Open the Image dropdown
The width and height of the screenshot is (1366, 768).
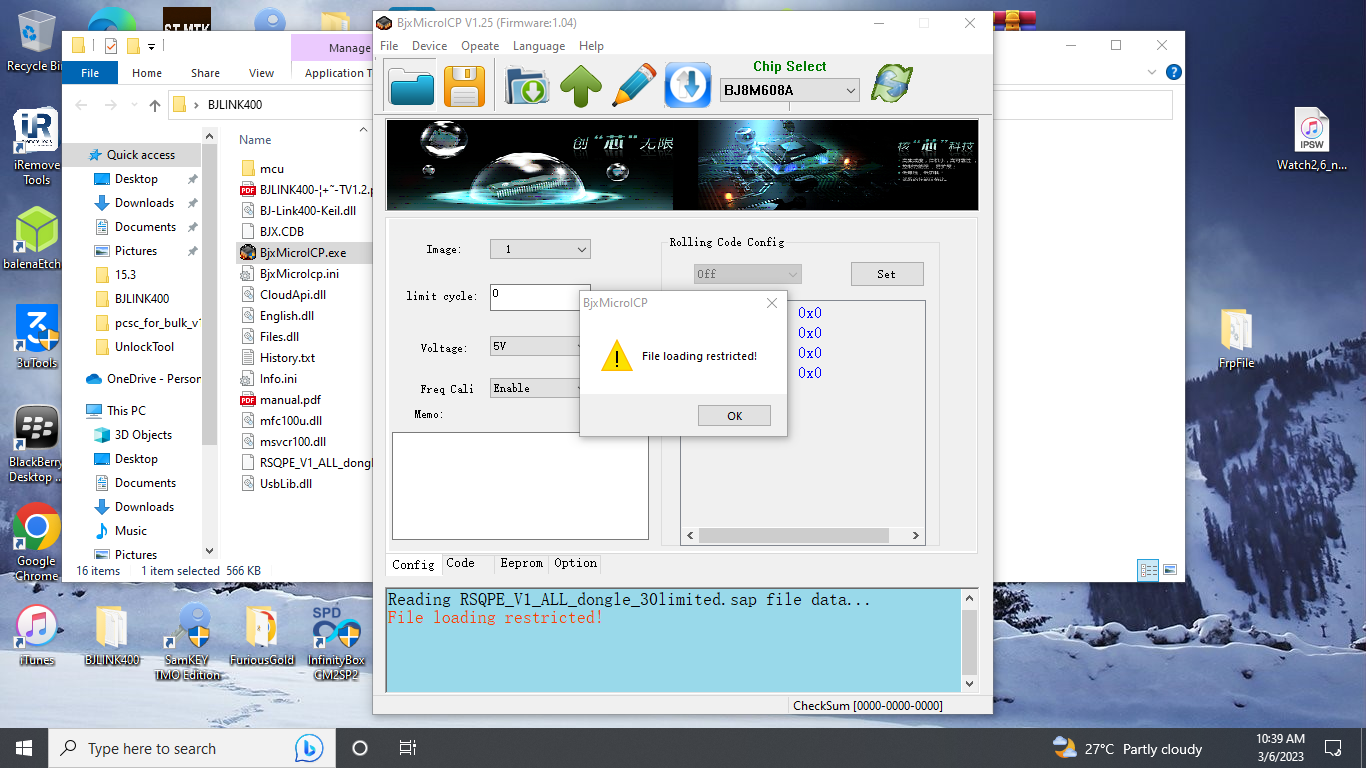coord(540,249)
